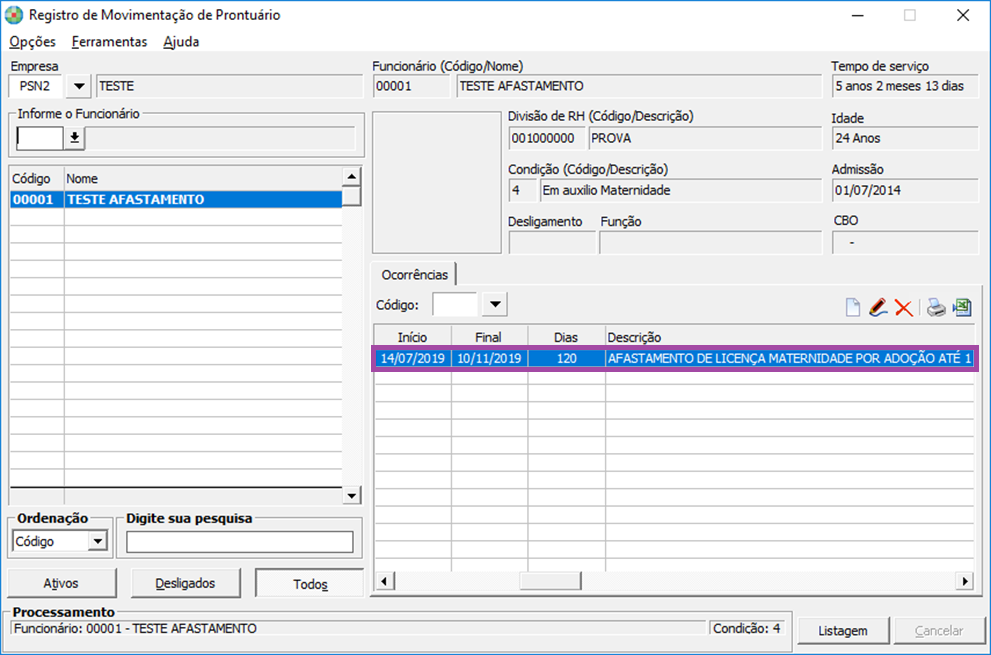The height and width of the screenshot is (655, 991).
Task: Click the Em auxilio Maternidade condition field
Action: pyautogui.click(x=681, y=190)
